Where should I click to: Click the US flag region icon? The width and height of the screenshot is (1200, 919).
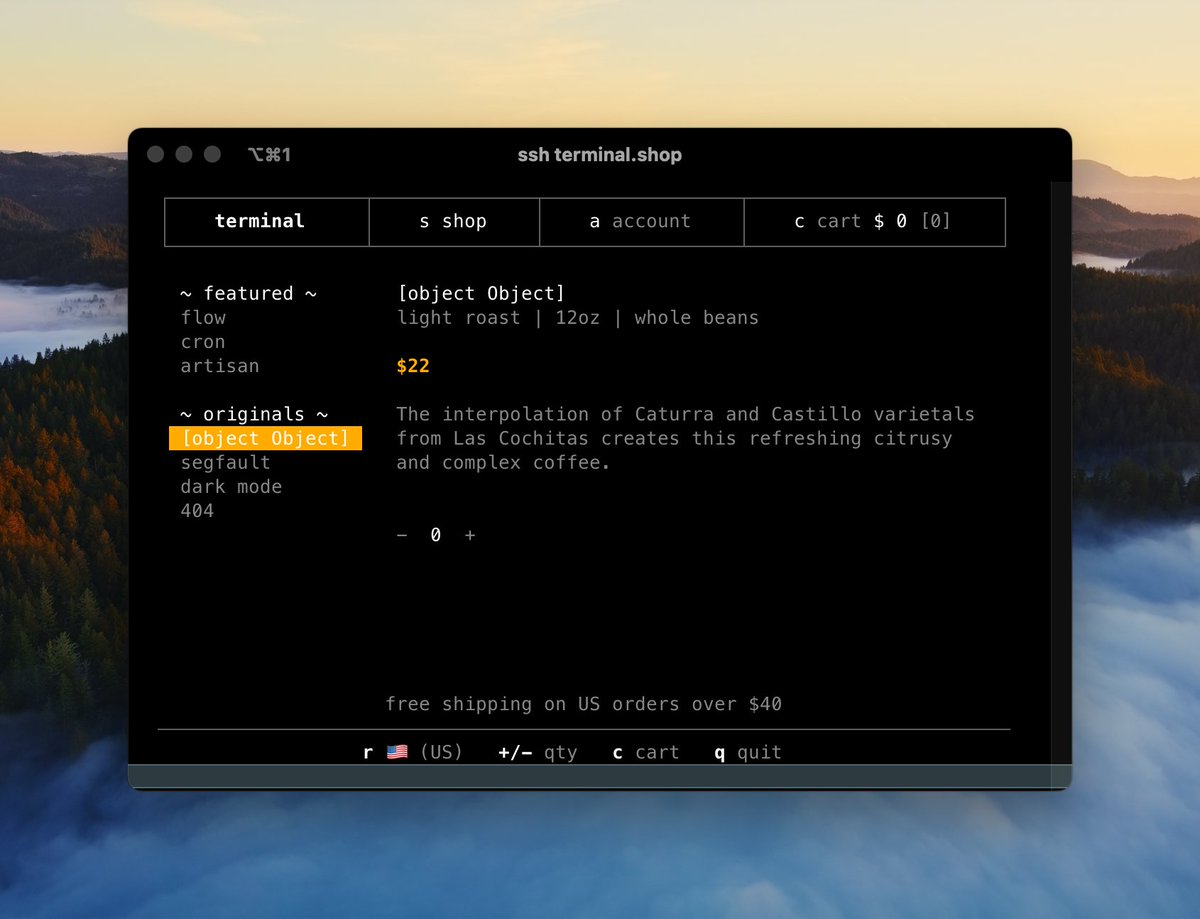point(397,752)
